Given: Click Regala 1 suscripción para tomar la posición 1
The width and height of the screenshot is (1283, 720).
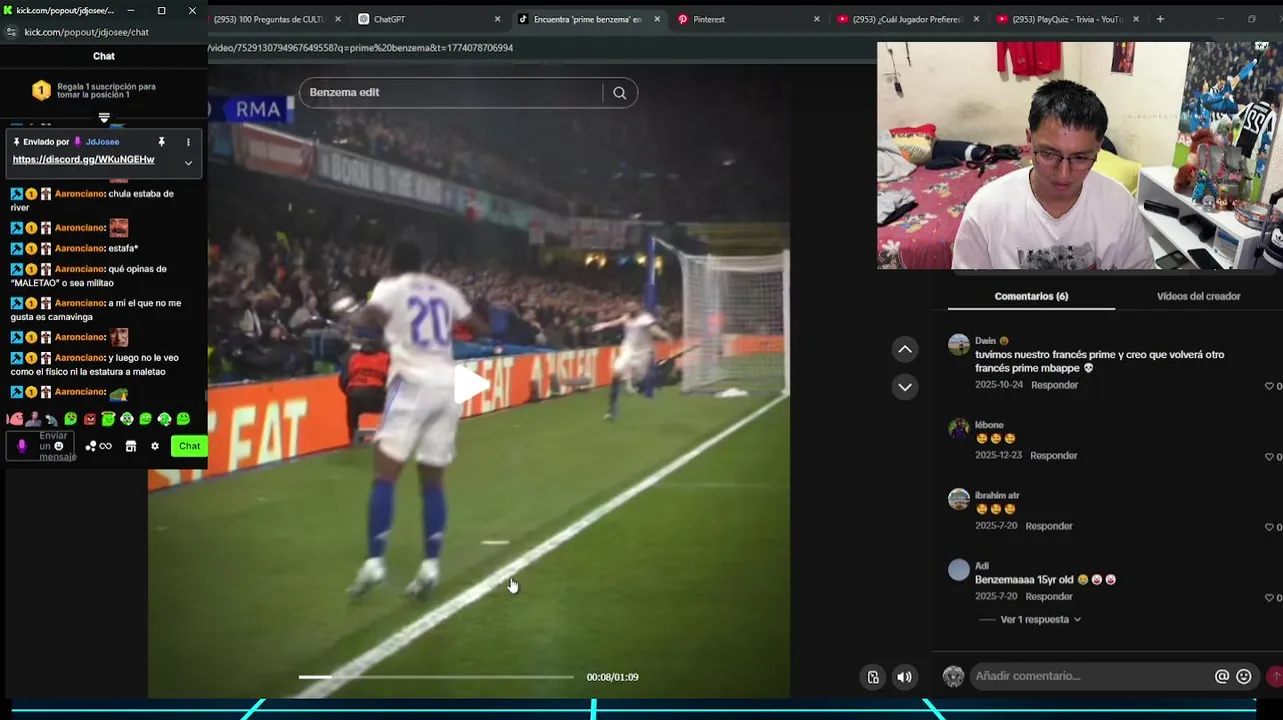Looking at the screenshot, I should tap(106, 90).
